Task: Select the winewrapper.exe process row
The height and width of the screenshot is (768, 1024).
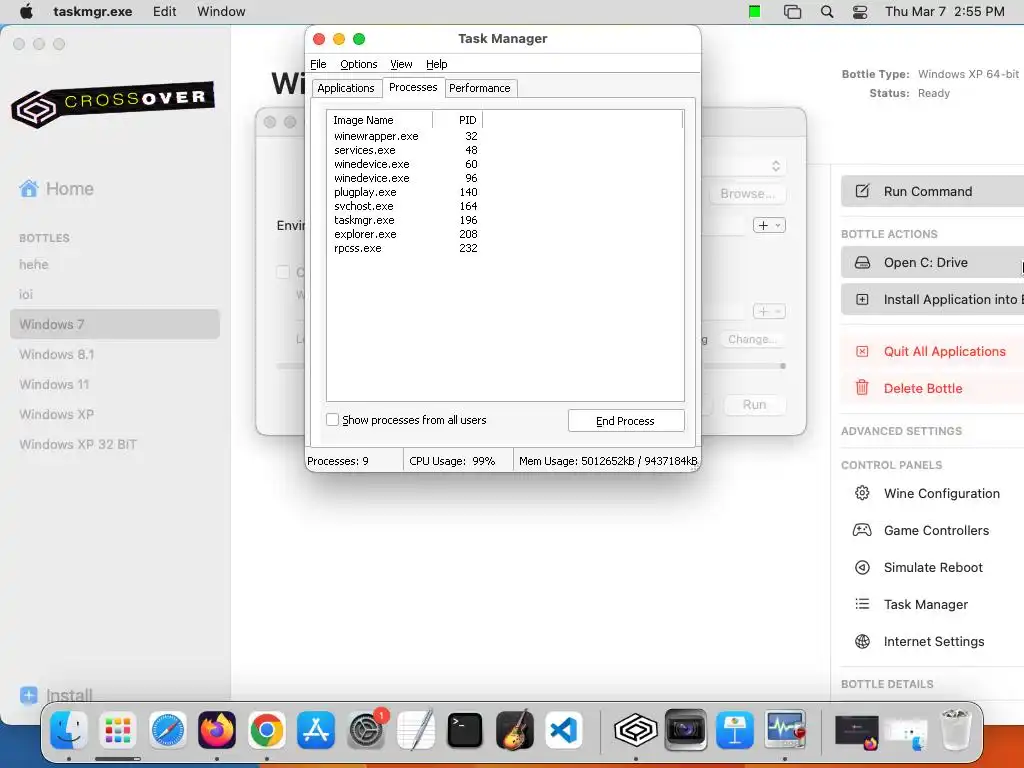Action: (406, 136)
